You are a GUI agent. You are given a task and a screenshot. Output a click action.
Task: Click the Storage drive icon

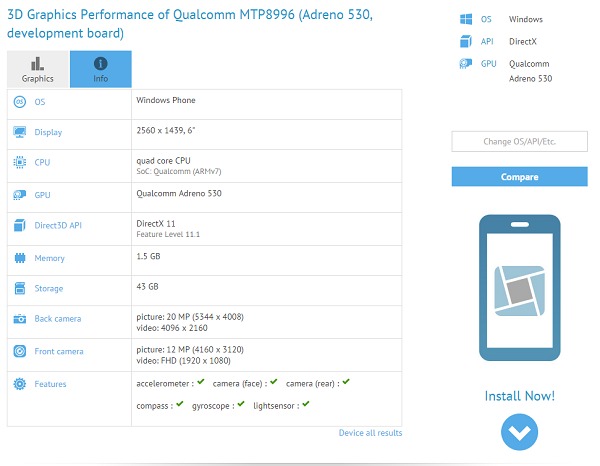point(20,289)
